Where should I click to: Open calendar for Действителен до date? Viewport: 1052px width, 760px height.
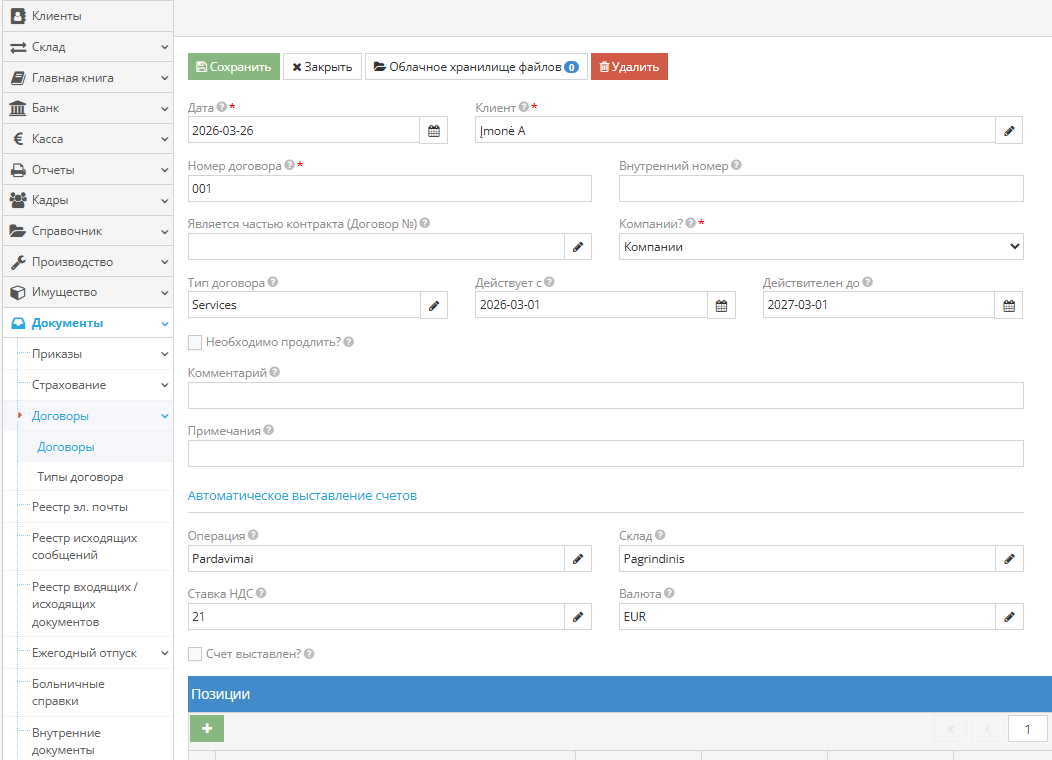[1009, 305]
